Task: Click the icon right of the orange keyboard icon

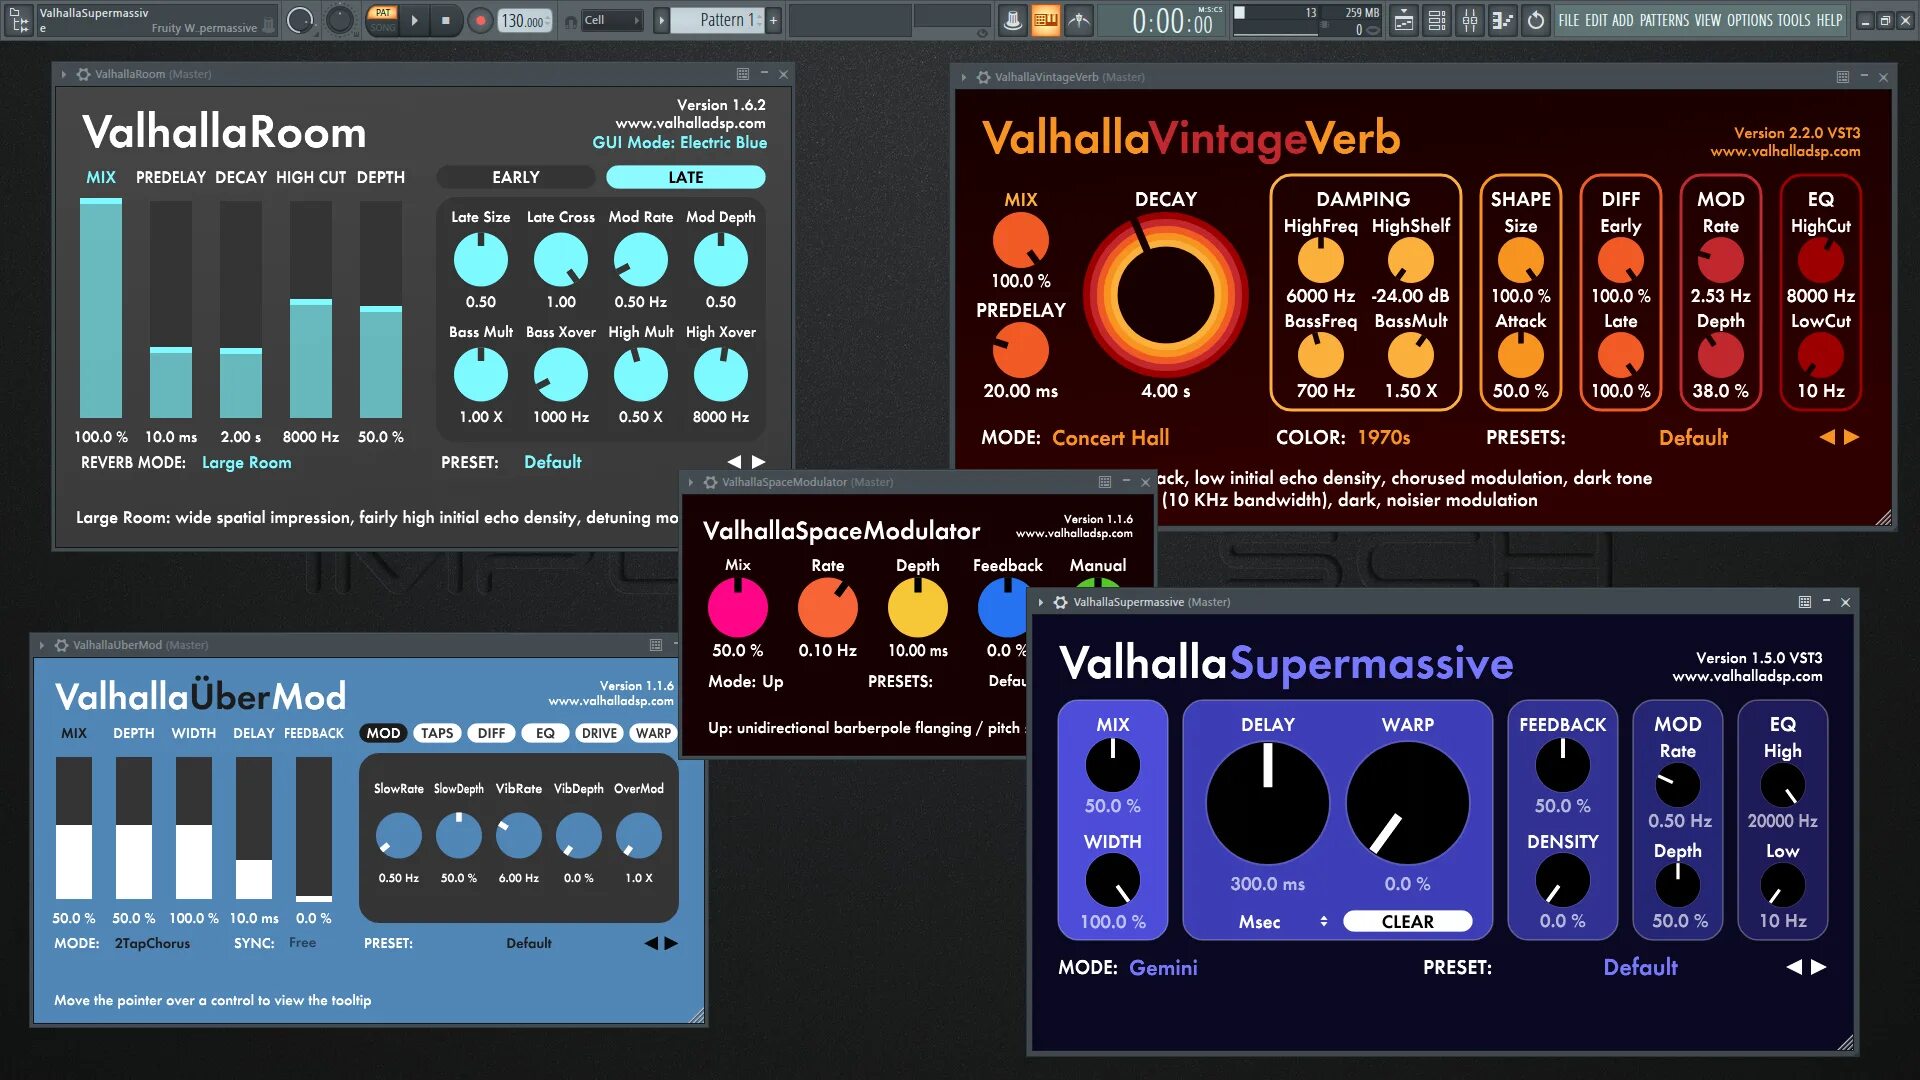Action: point(1078,20)
